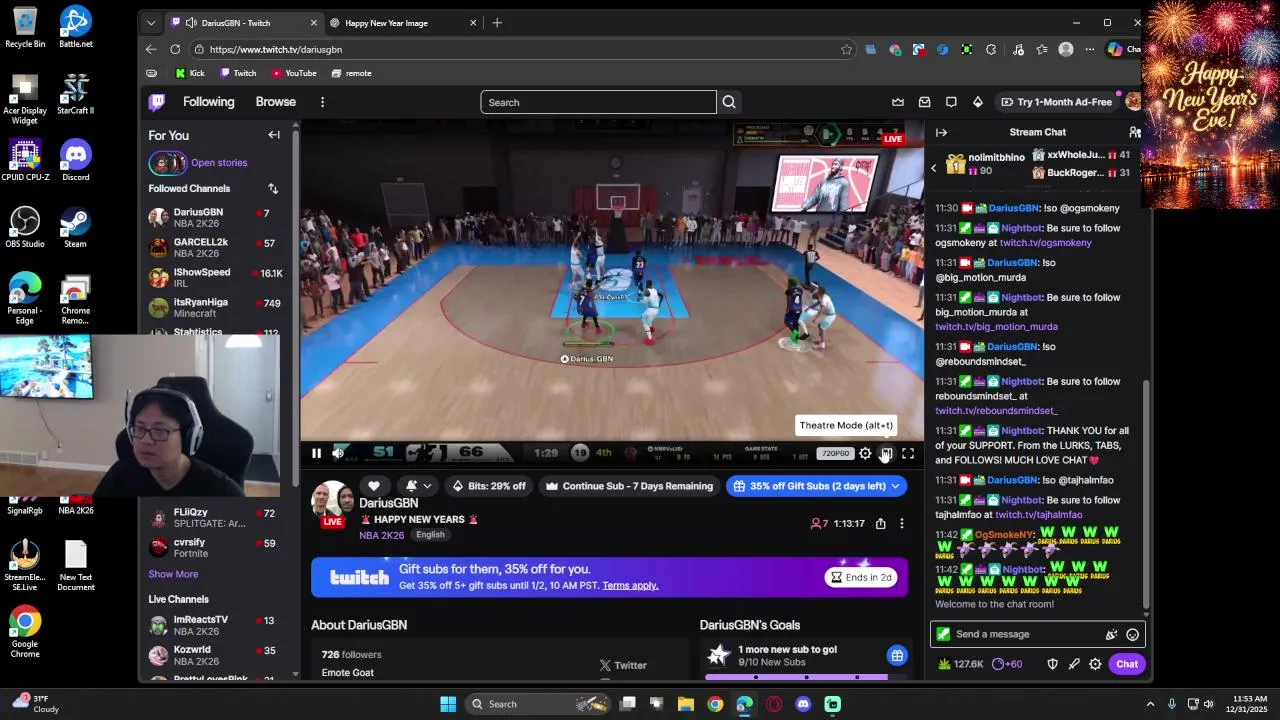Screen dimensions: 1280x720
Task: Open Prime Loot crown icon
Action: [x=898, y=102]
